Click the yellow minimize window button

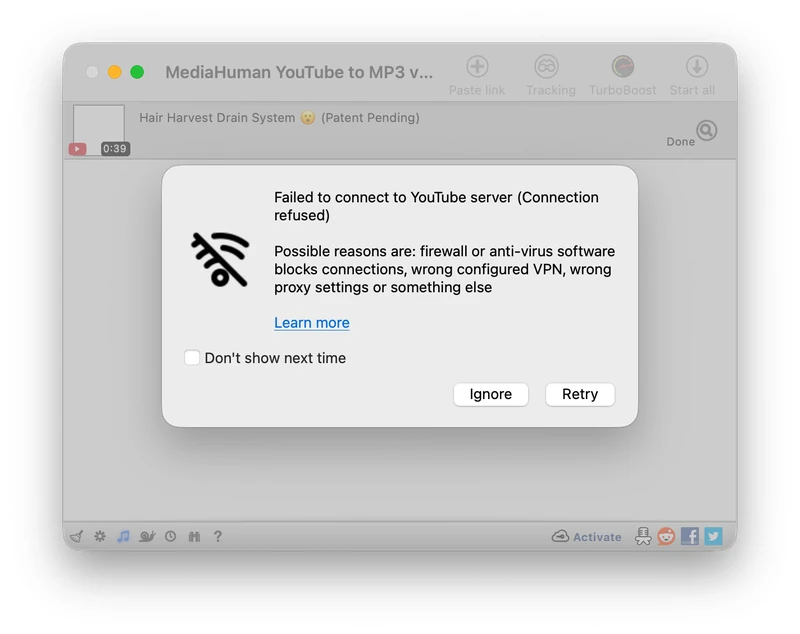tap(115, 72)
